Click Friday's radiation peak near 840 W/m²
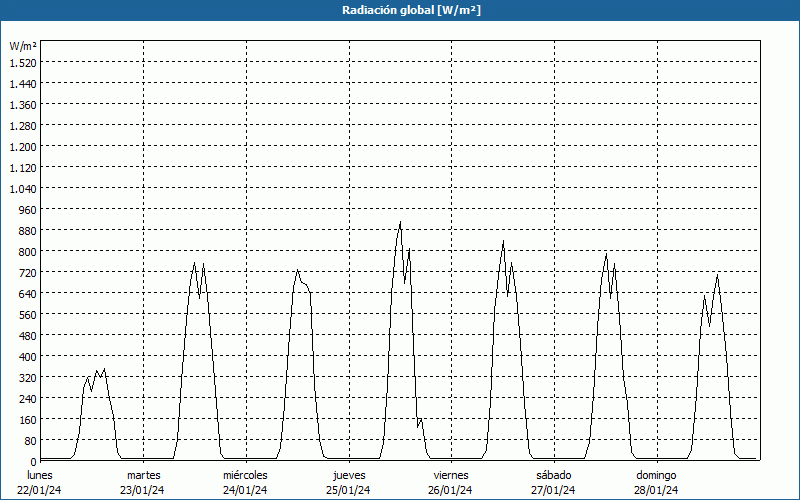This screenshot has width=800, height=500. (503, 241)
